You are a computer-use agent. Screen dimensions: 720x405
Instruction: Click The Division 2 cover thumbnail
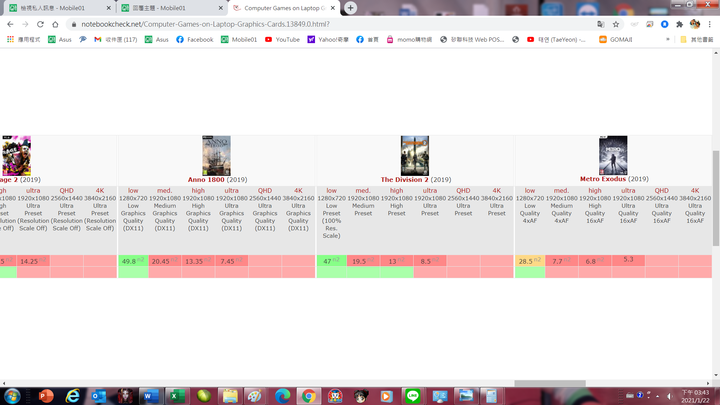(x=415, y=156)
